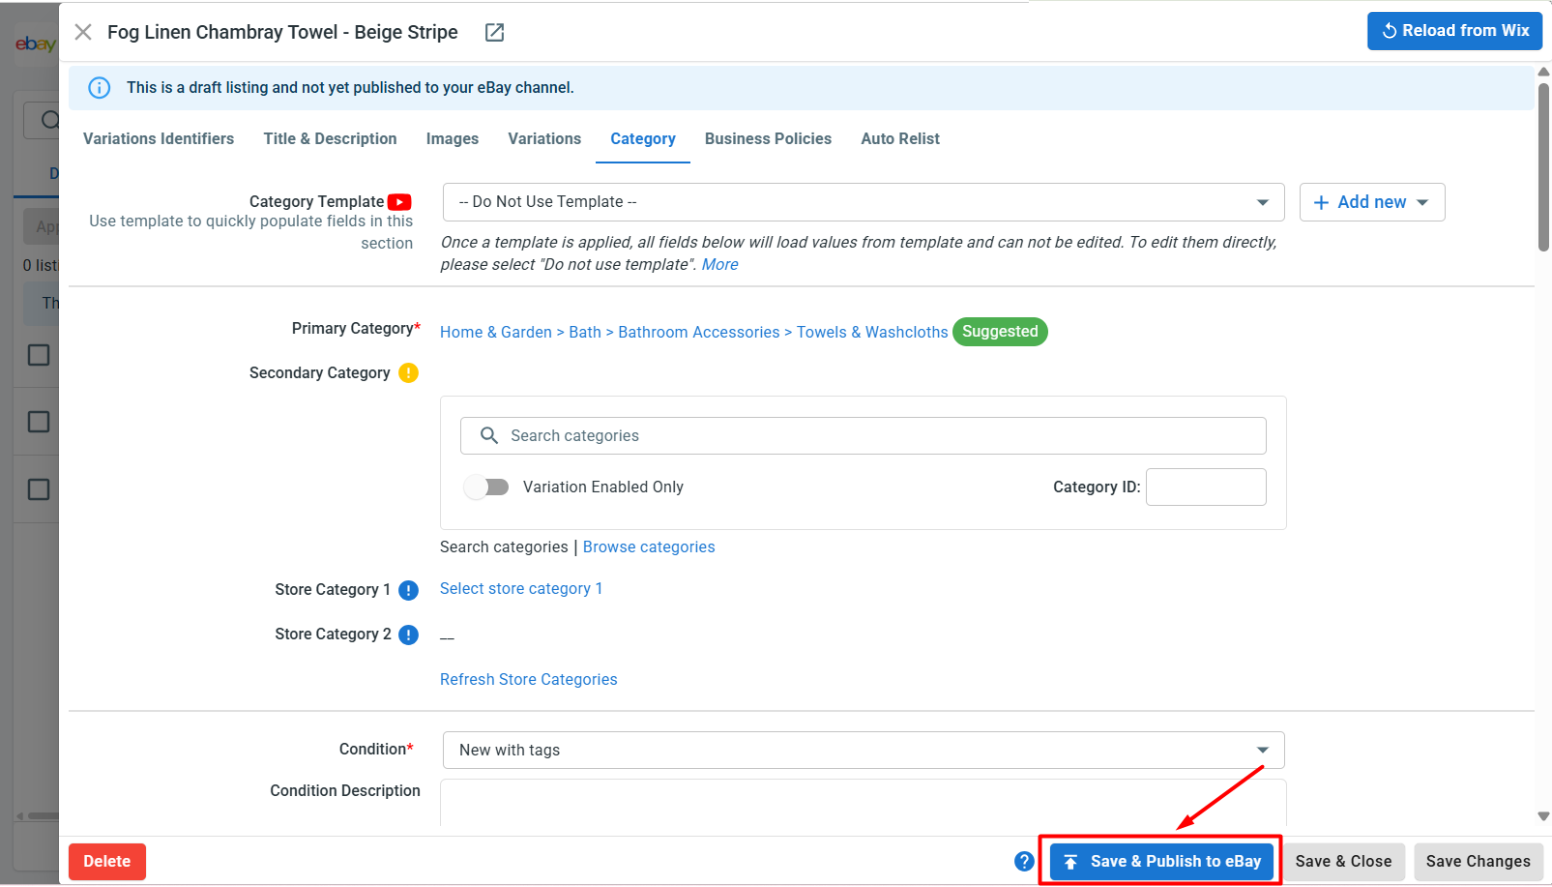Open help question mark icon
1552x887 pixels.
pyautogui.click(x=1024, y=861)
